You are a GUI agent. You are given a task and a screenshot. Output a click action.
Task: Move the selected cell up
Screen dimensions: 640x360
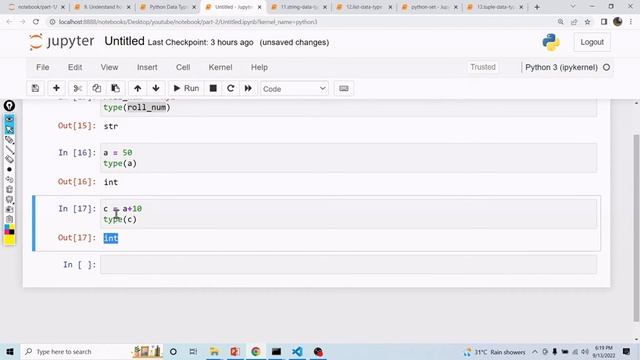pos(138,88)
